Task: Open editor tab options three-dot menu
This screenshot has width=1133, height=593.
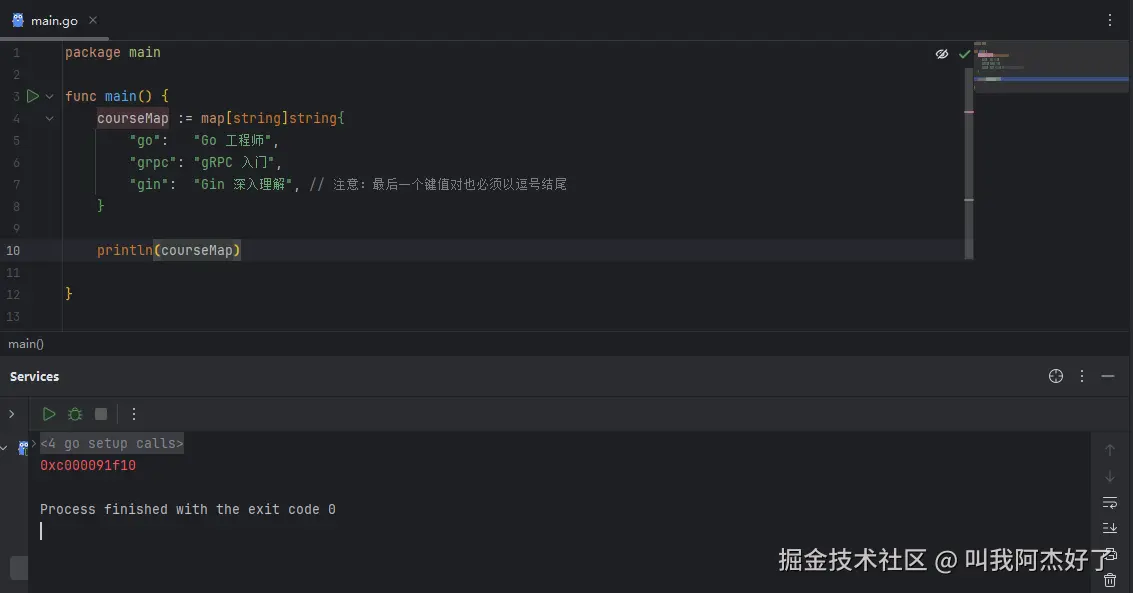Action: click(x=1110, y=20)
